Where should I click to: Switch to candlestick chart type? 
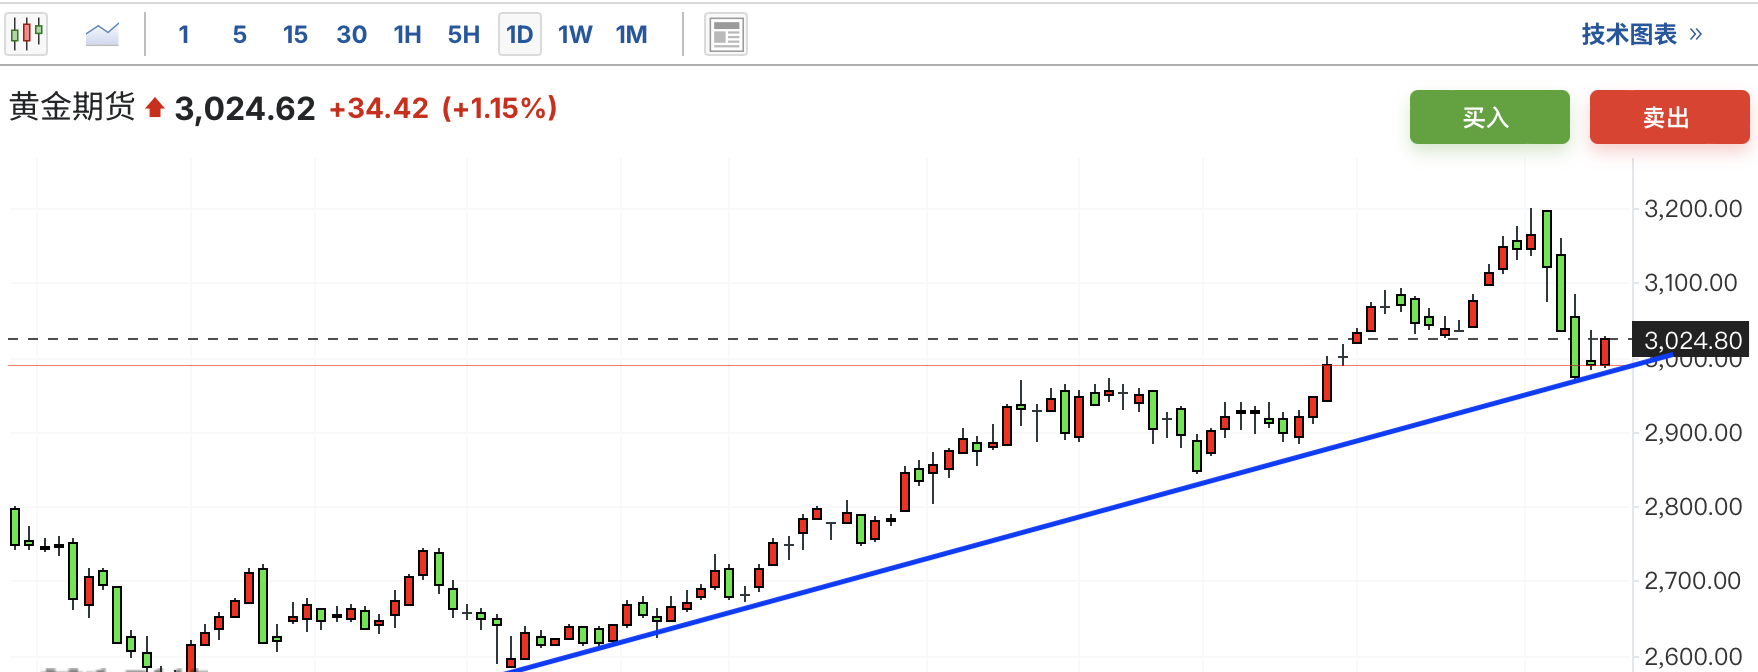[x=26, y=34]
